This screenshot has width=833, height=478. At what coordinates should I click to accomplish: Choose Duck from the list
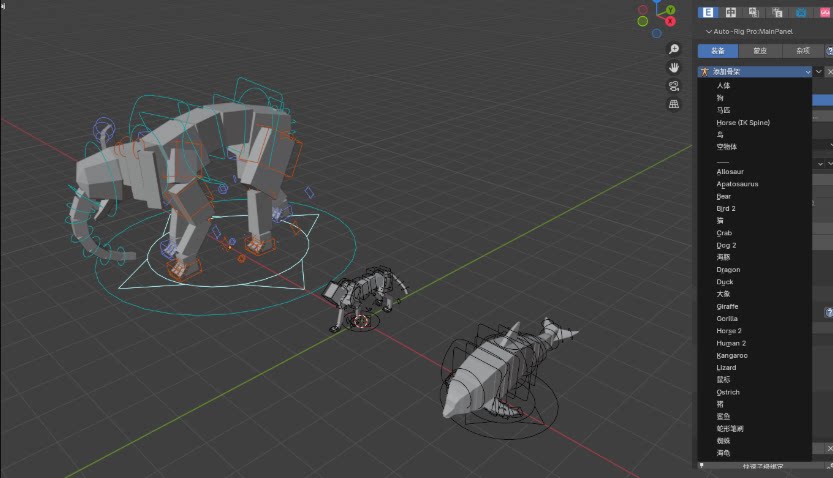725,281
